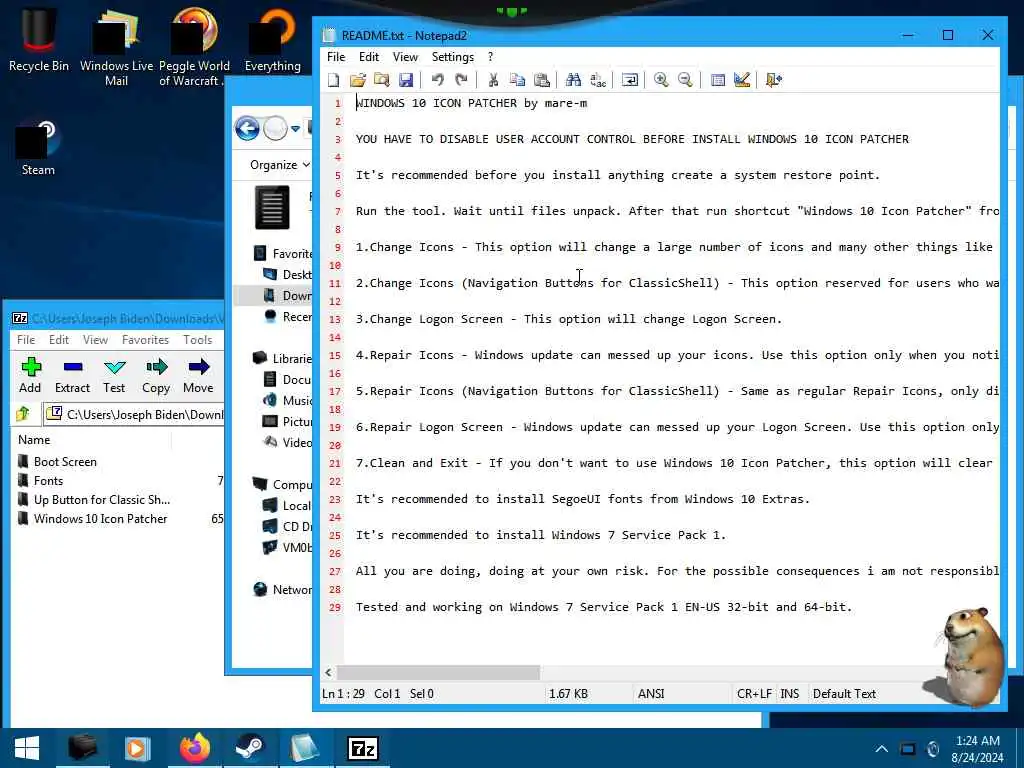Open Find with the binoculars icon

(x=573, y=80)
